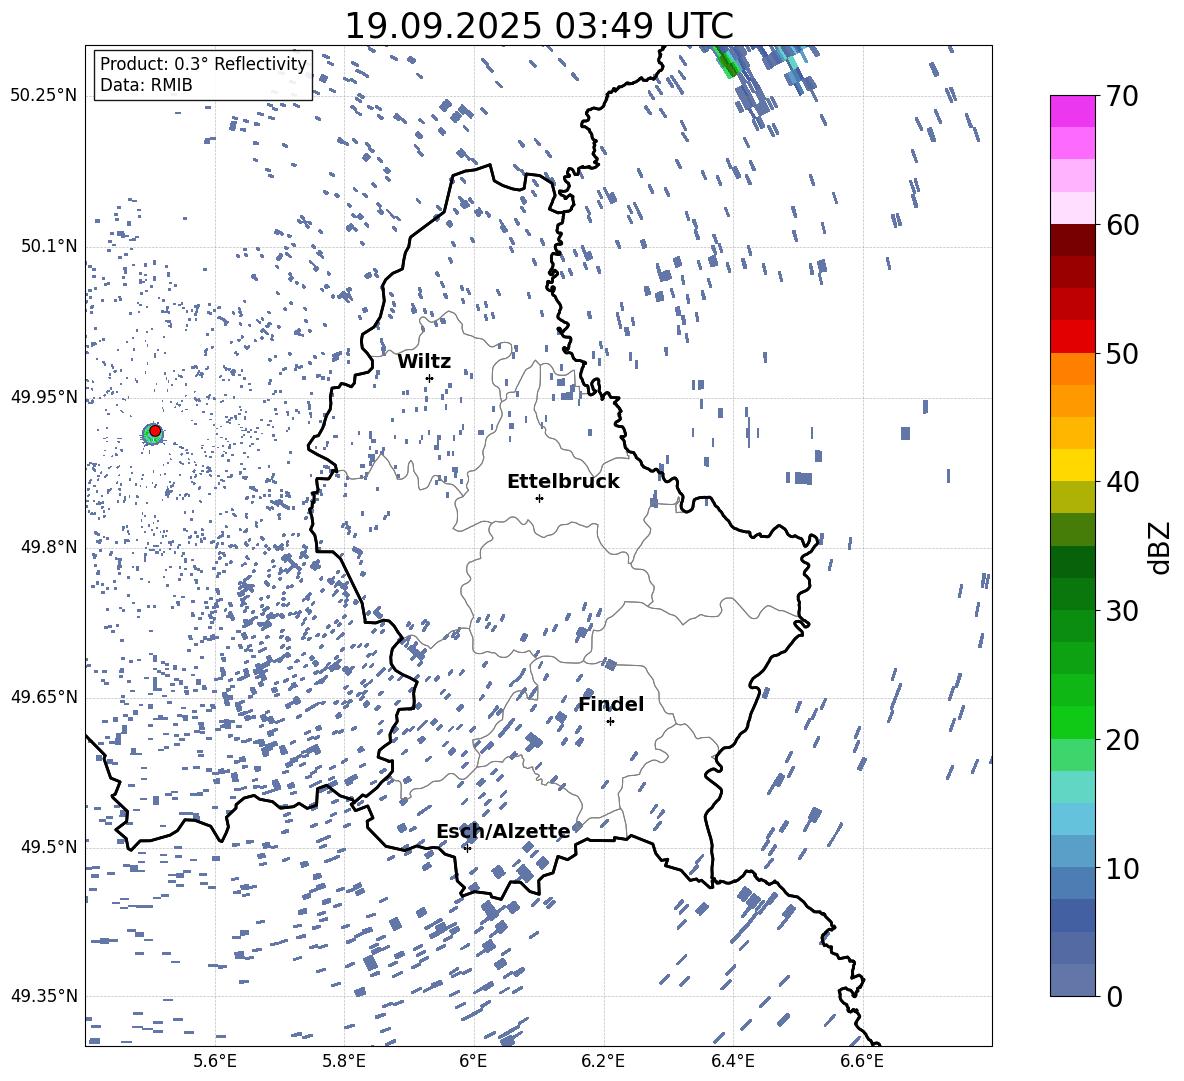Click the longitude label 6°E
Screen dimensions: 1184x1081
473,1061
